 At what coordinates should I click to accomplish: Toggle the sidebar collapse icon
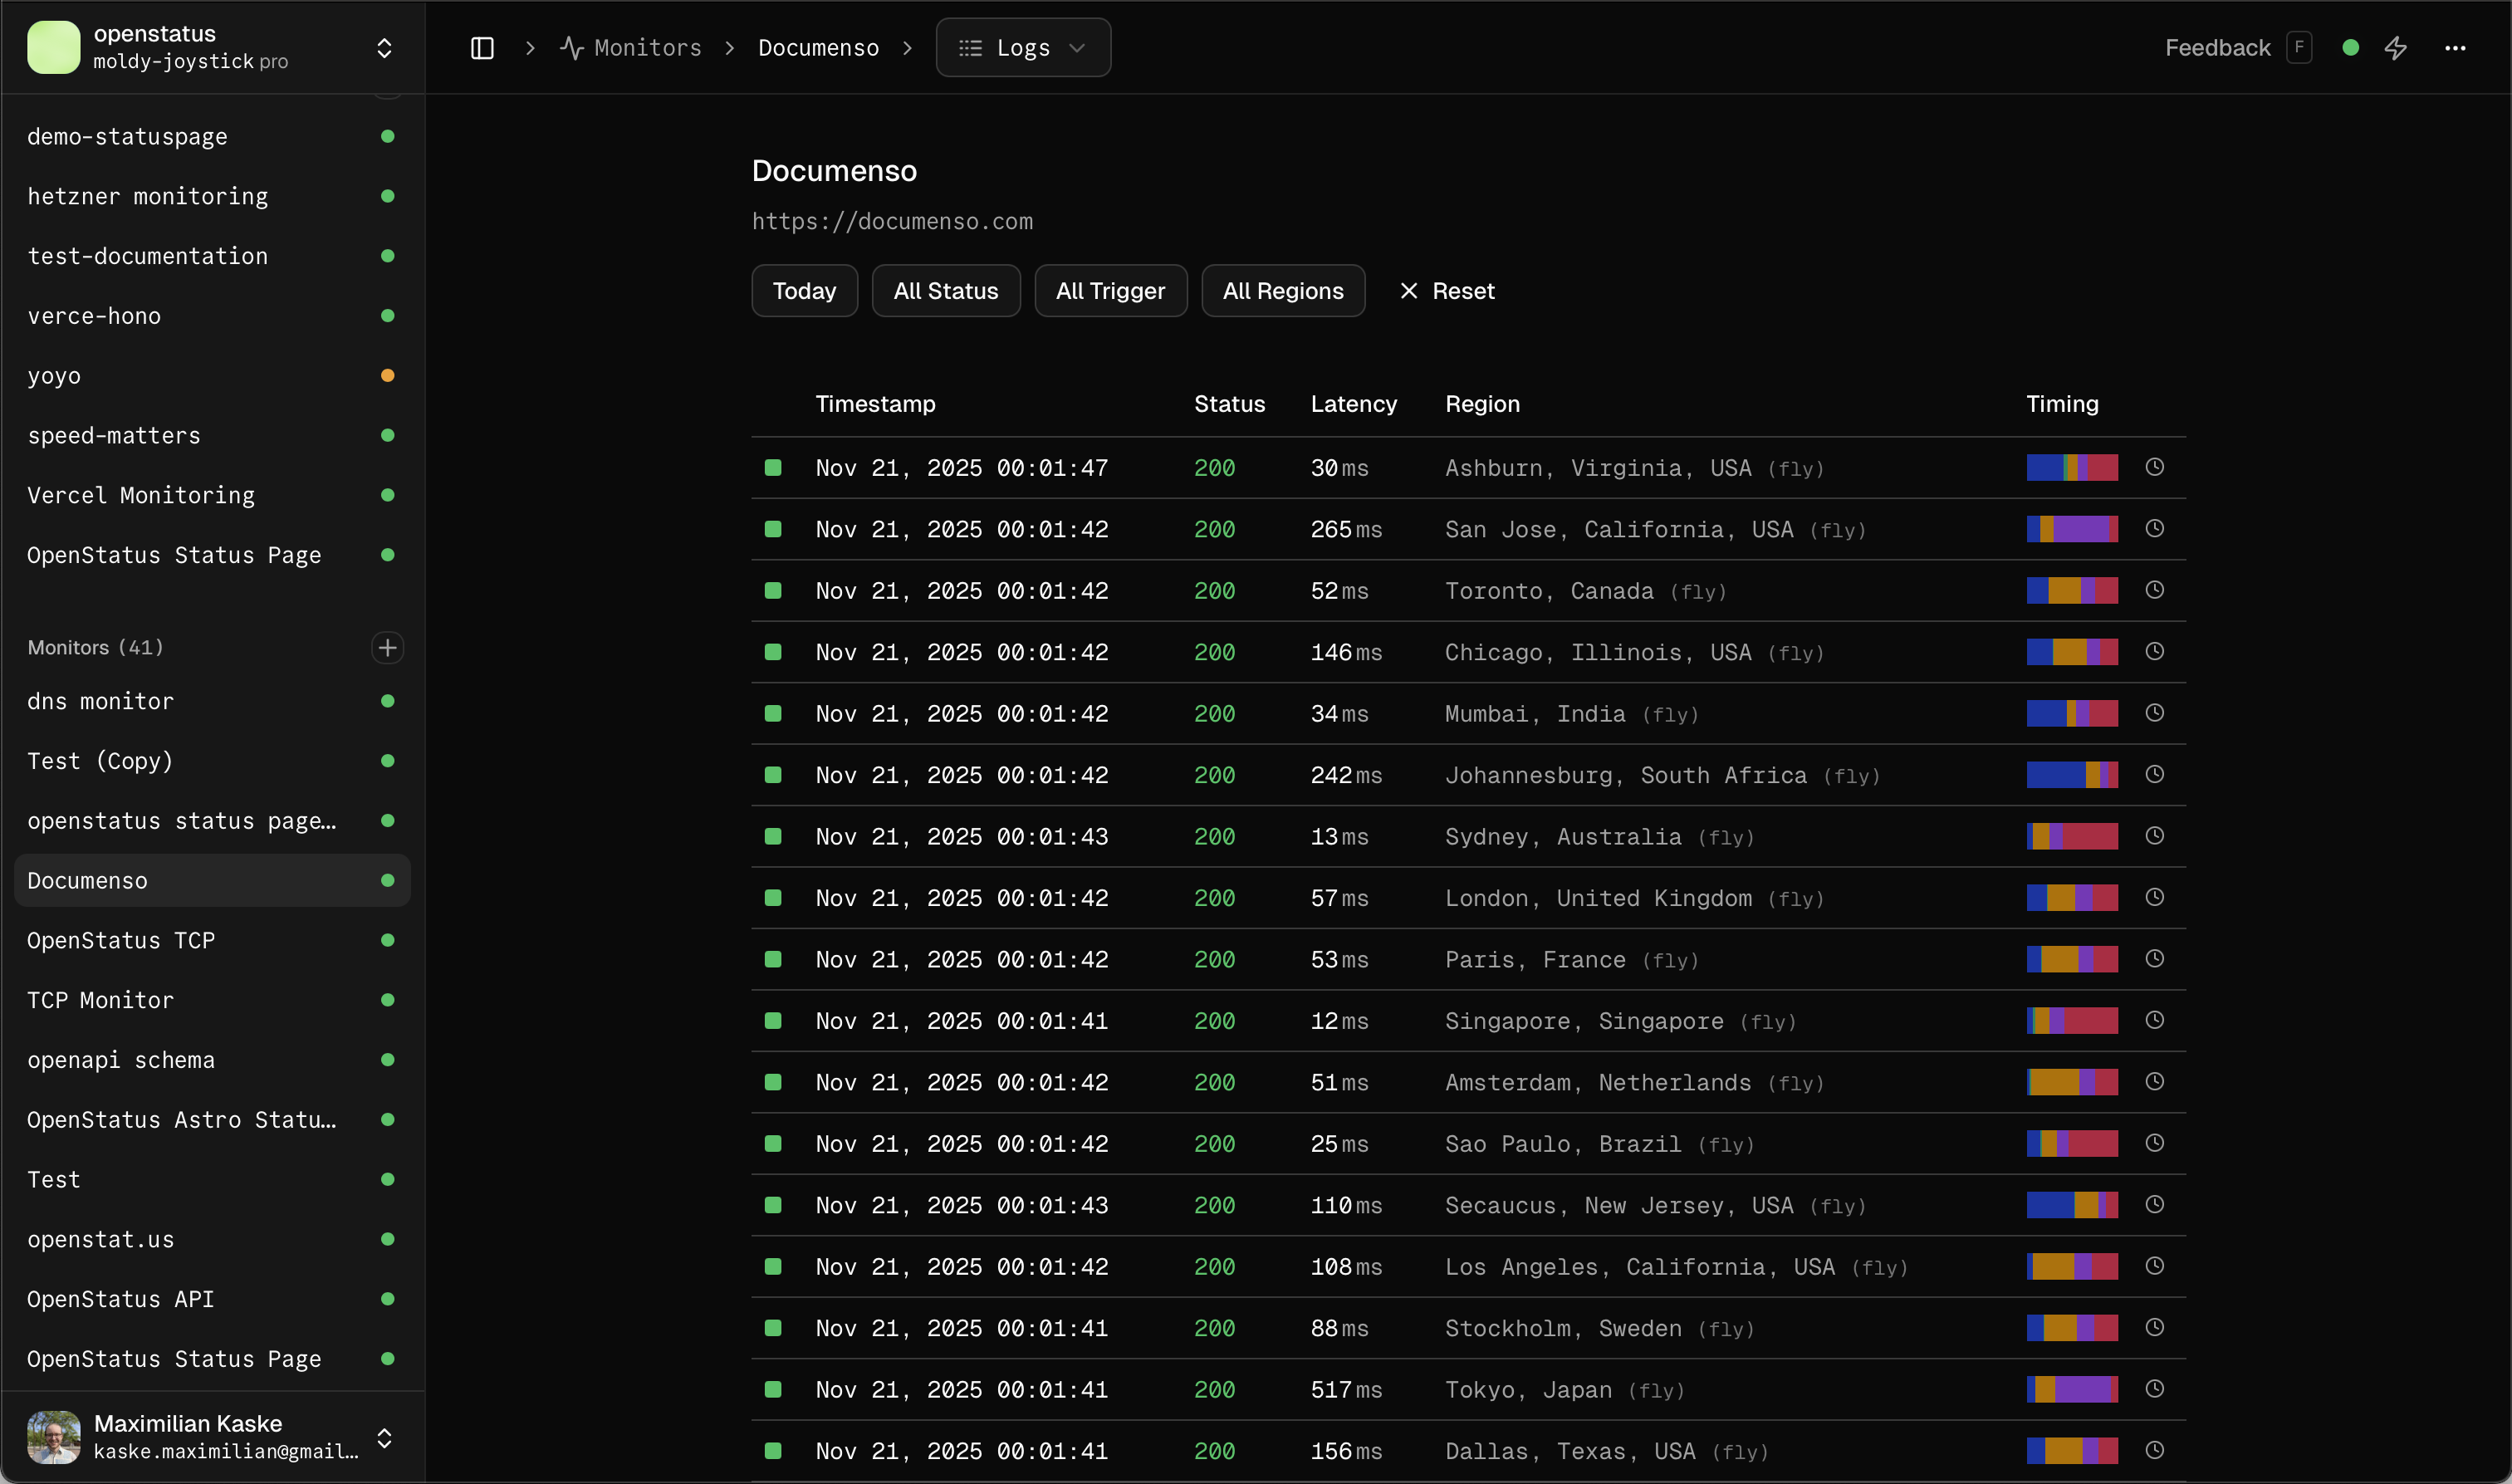tap(482, 47)
